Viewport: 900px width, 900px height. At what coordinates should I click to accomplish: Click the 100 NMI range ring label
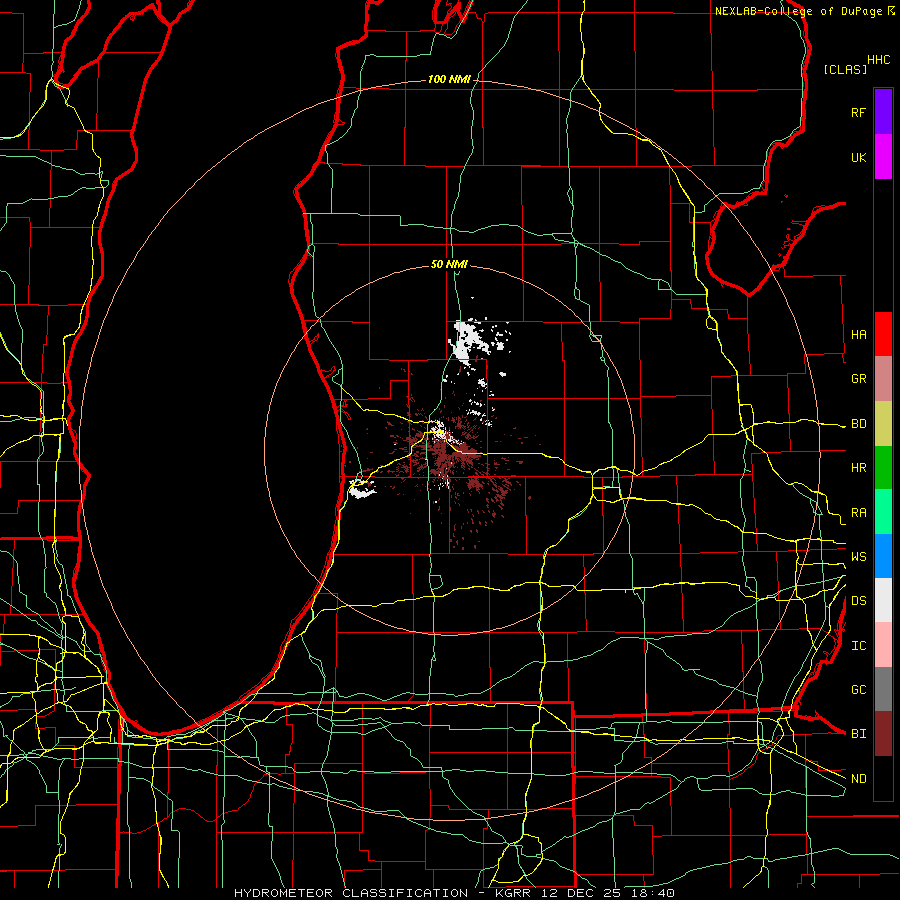point(449,79)
